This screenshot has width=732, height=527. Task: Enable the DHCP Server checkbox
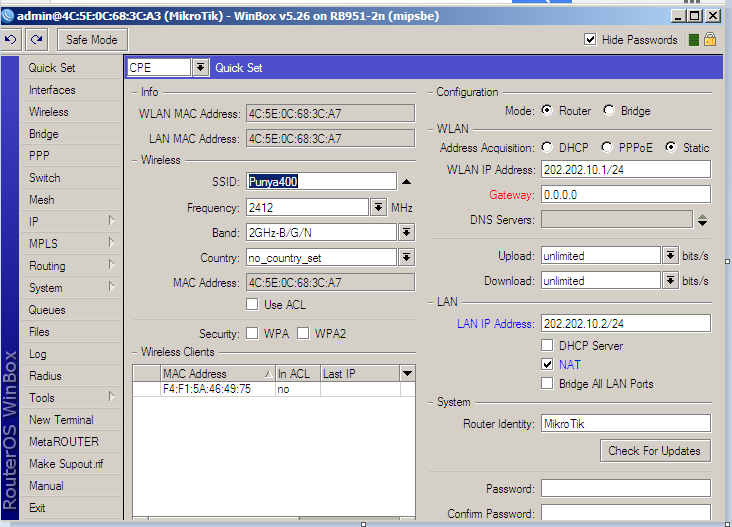(547, 345)
